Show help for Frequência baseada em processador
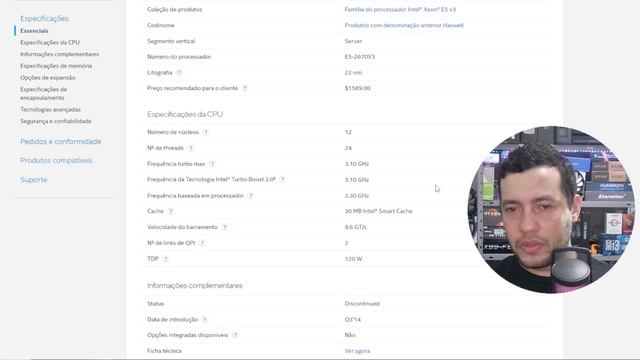Screen dimensions: 640x360 (251, 196)
